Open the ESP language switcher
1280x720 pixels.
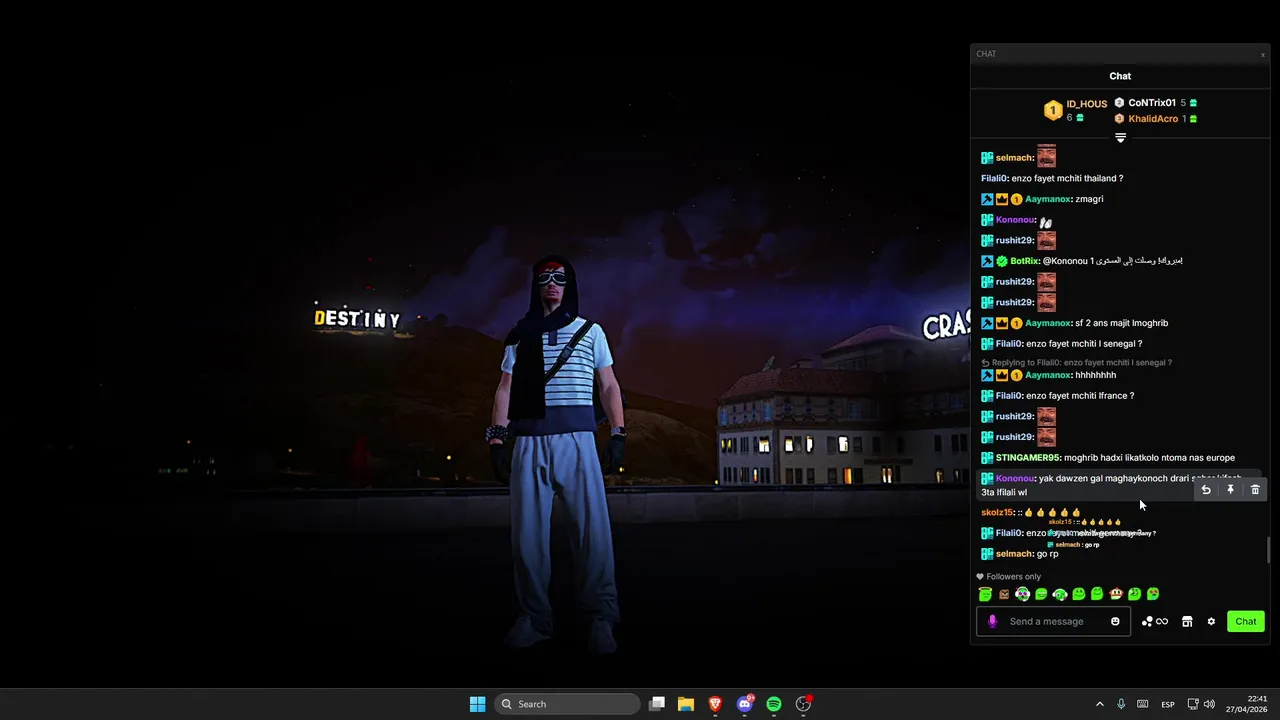(1168, 704)
